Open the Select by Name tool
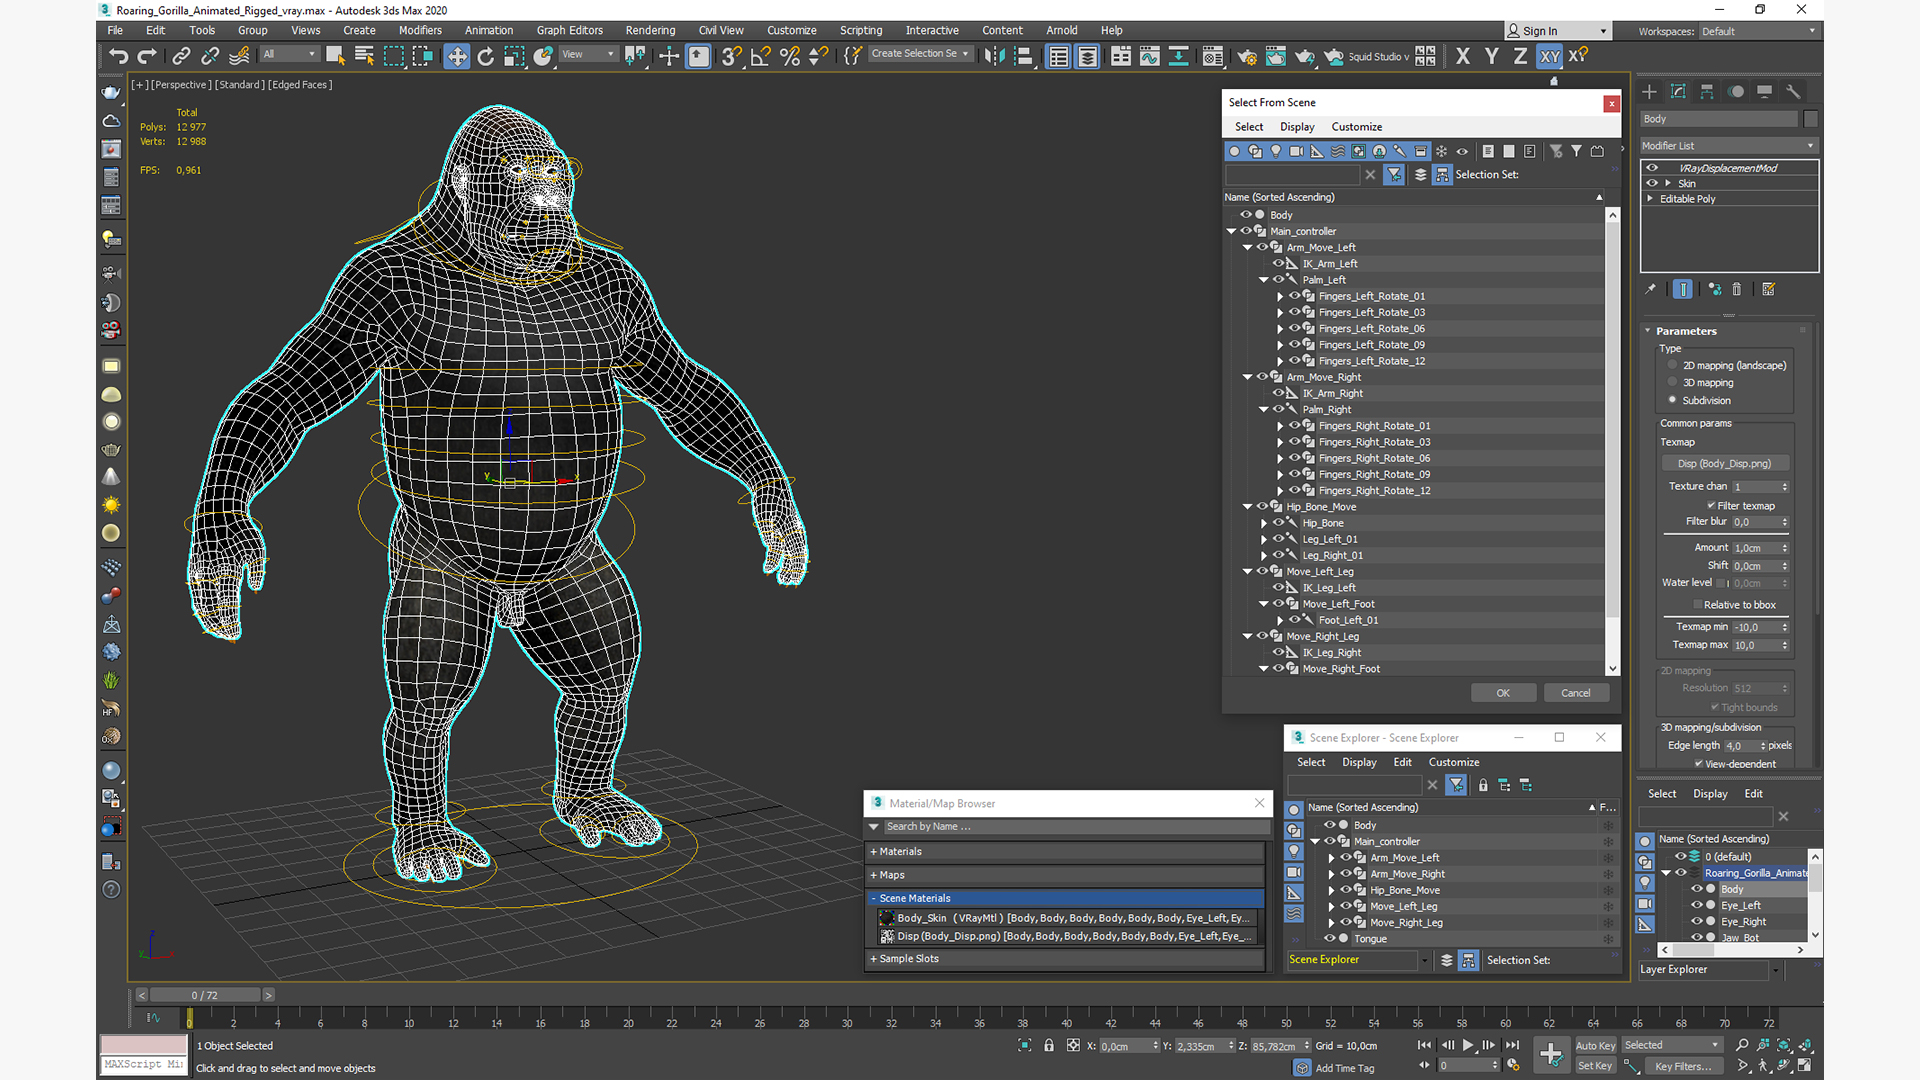The image size is (1920, 1080). click(x=365, y=56)
